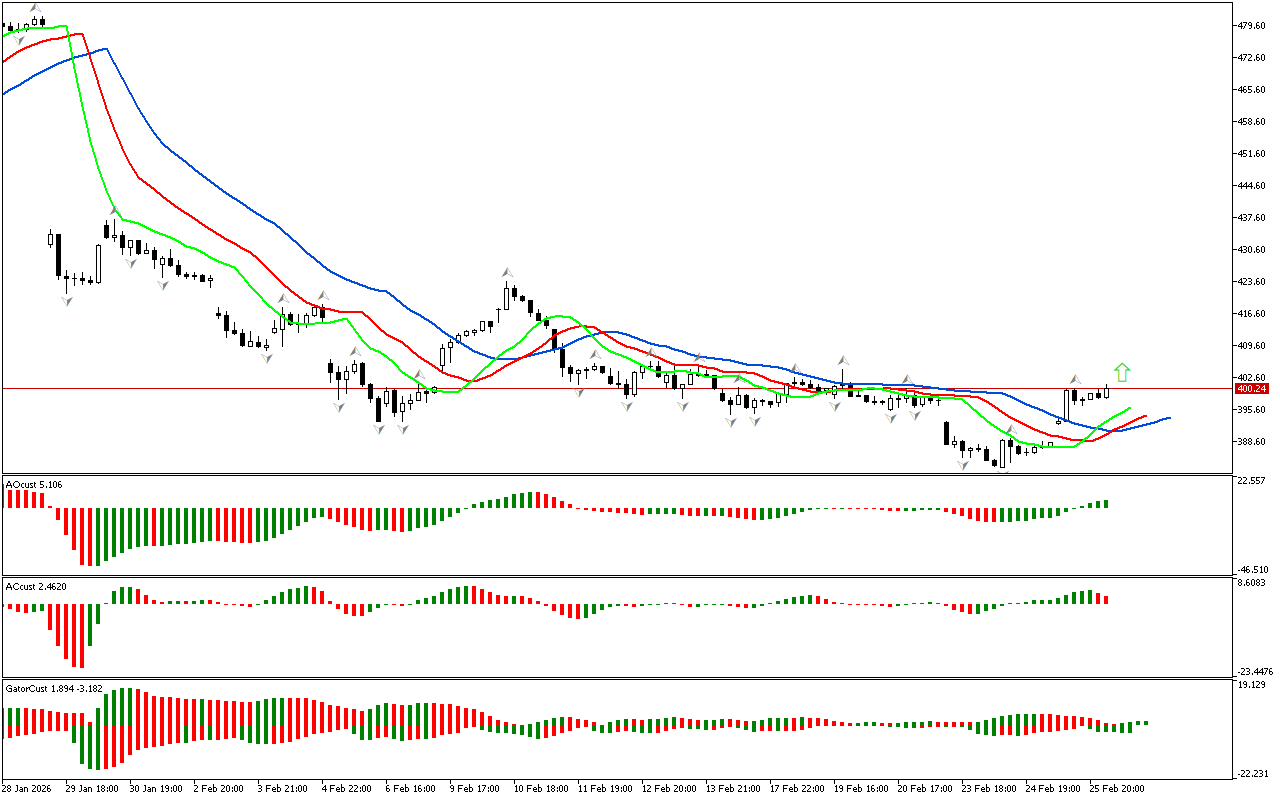Select the 25 Feb 20:00 time label
This screenshot has height=800, width=1280.
point(1116,788)
